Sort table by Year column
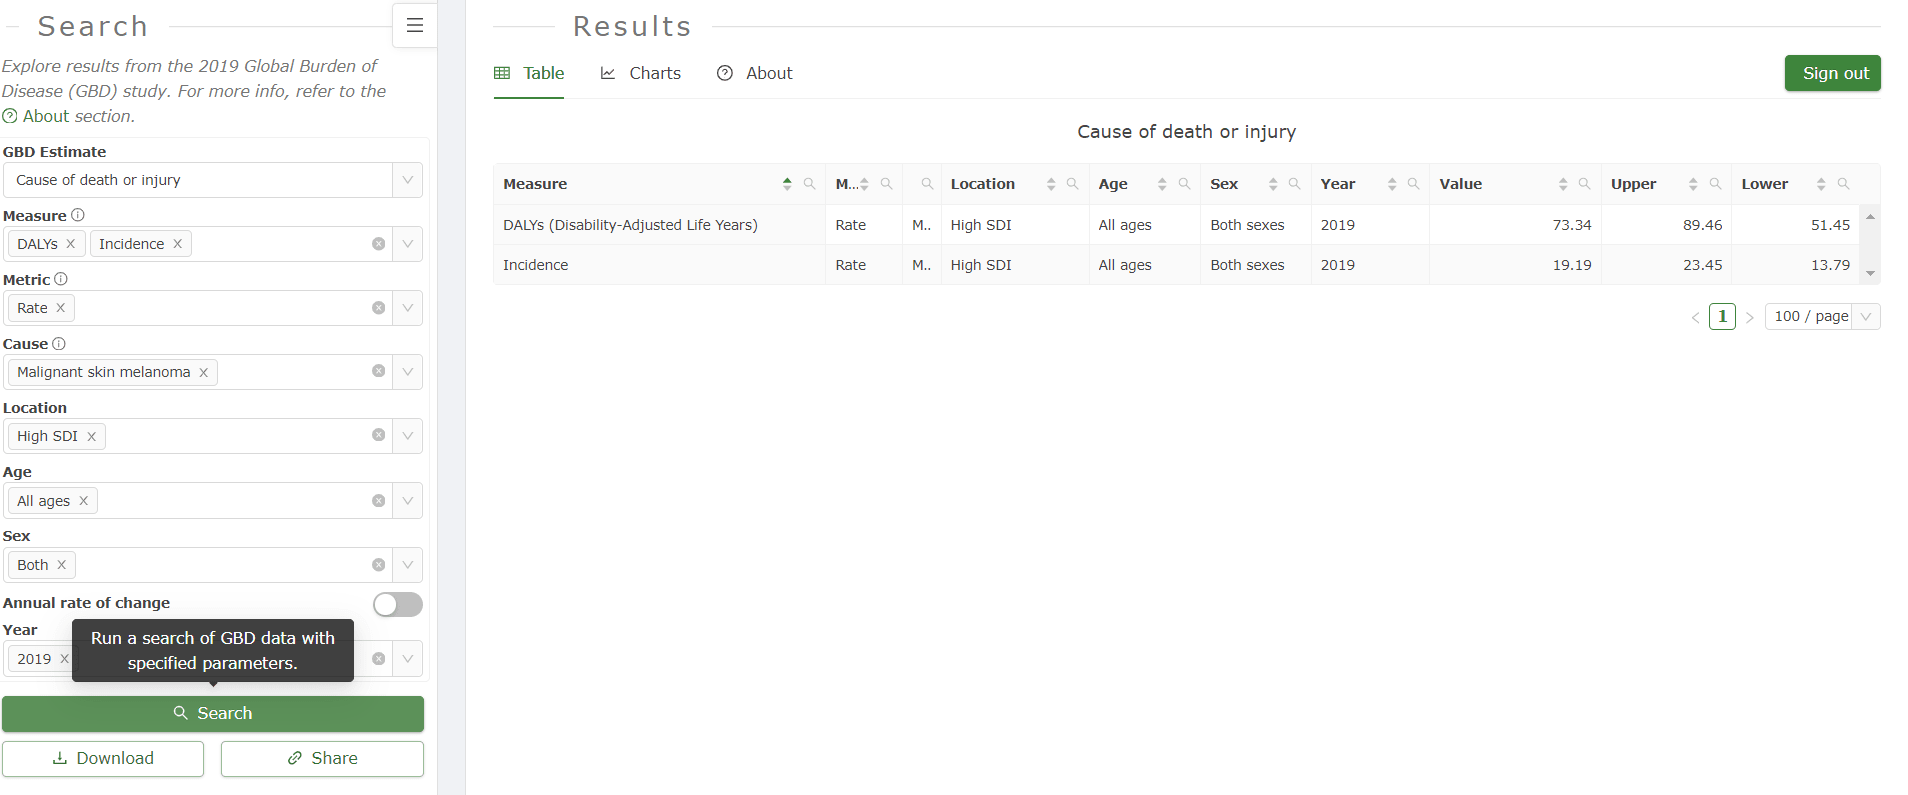Image resolution: width=1908 pixels, height=795 pixels. tap(1392, 184)
